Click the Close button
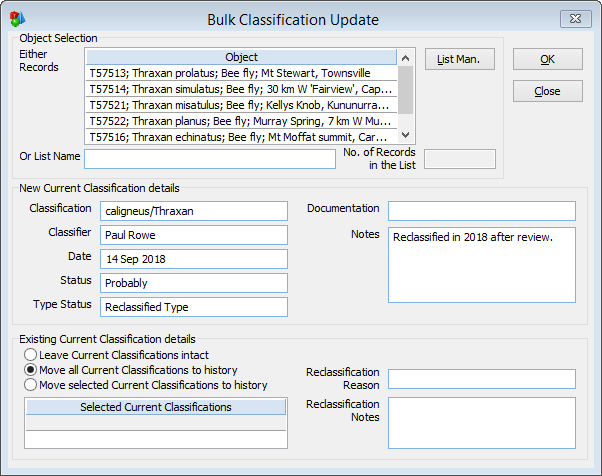602x476 pixels. point(547,91)
